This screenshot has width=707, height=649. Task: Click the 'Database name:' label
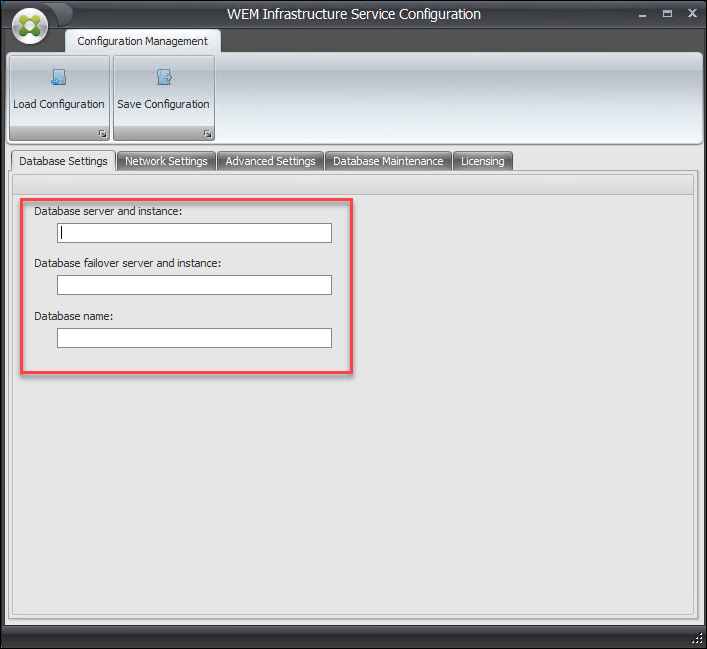pyautogui.click(x=73, y=316)
